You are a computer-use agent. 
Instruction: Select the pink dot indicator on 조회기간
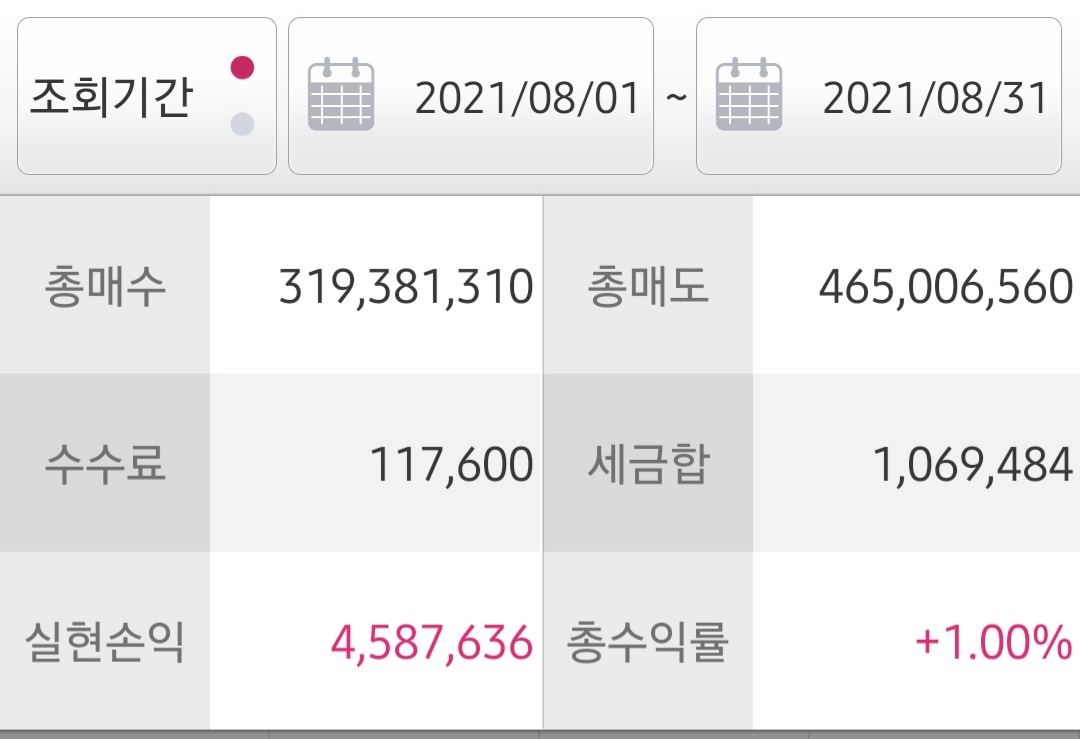[x=242, y=68]
